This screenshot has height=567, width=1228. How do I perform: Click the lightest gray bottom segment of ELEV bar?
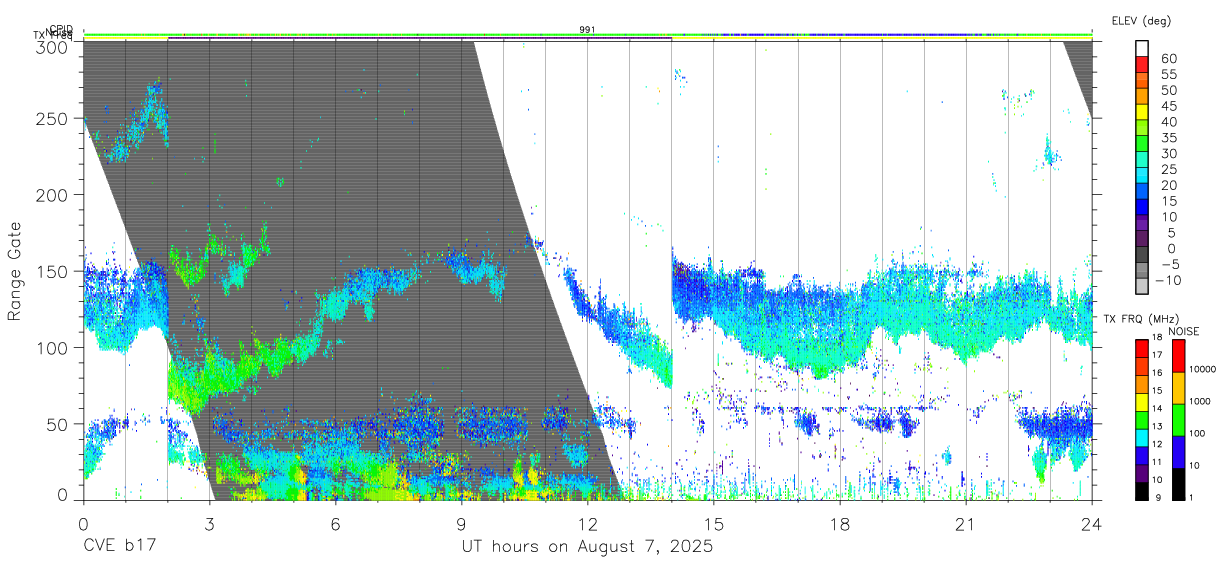click(1142, 286)
